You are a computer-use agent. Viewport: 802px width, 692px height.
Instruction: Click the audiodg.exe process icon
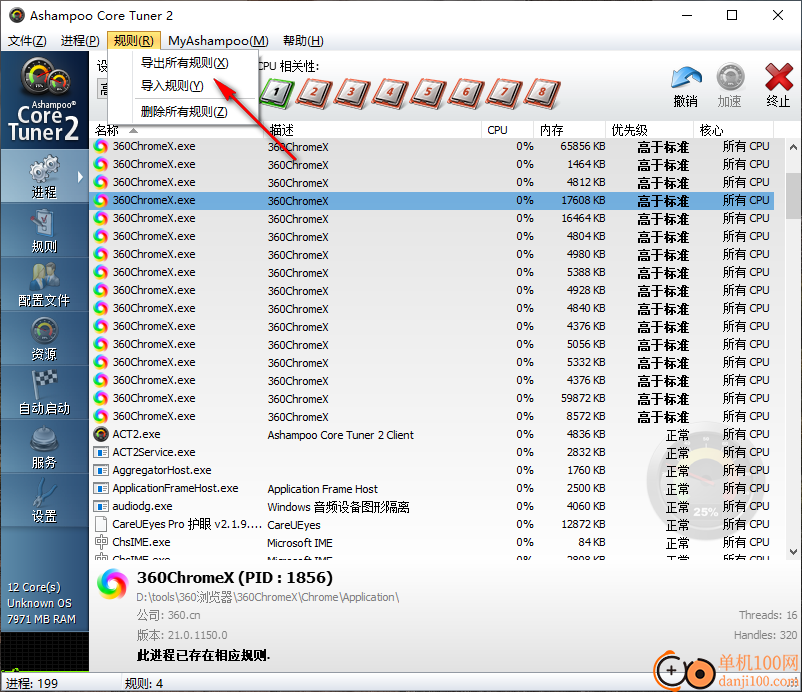click(101, 506)
